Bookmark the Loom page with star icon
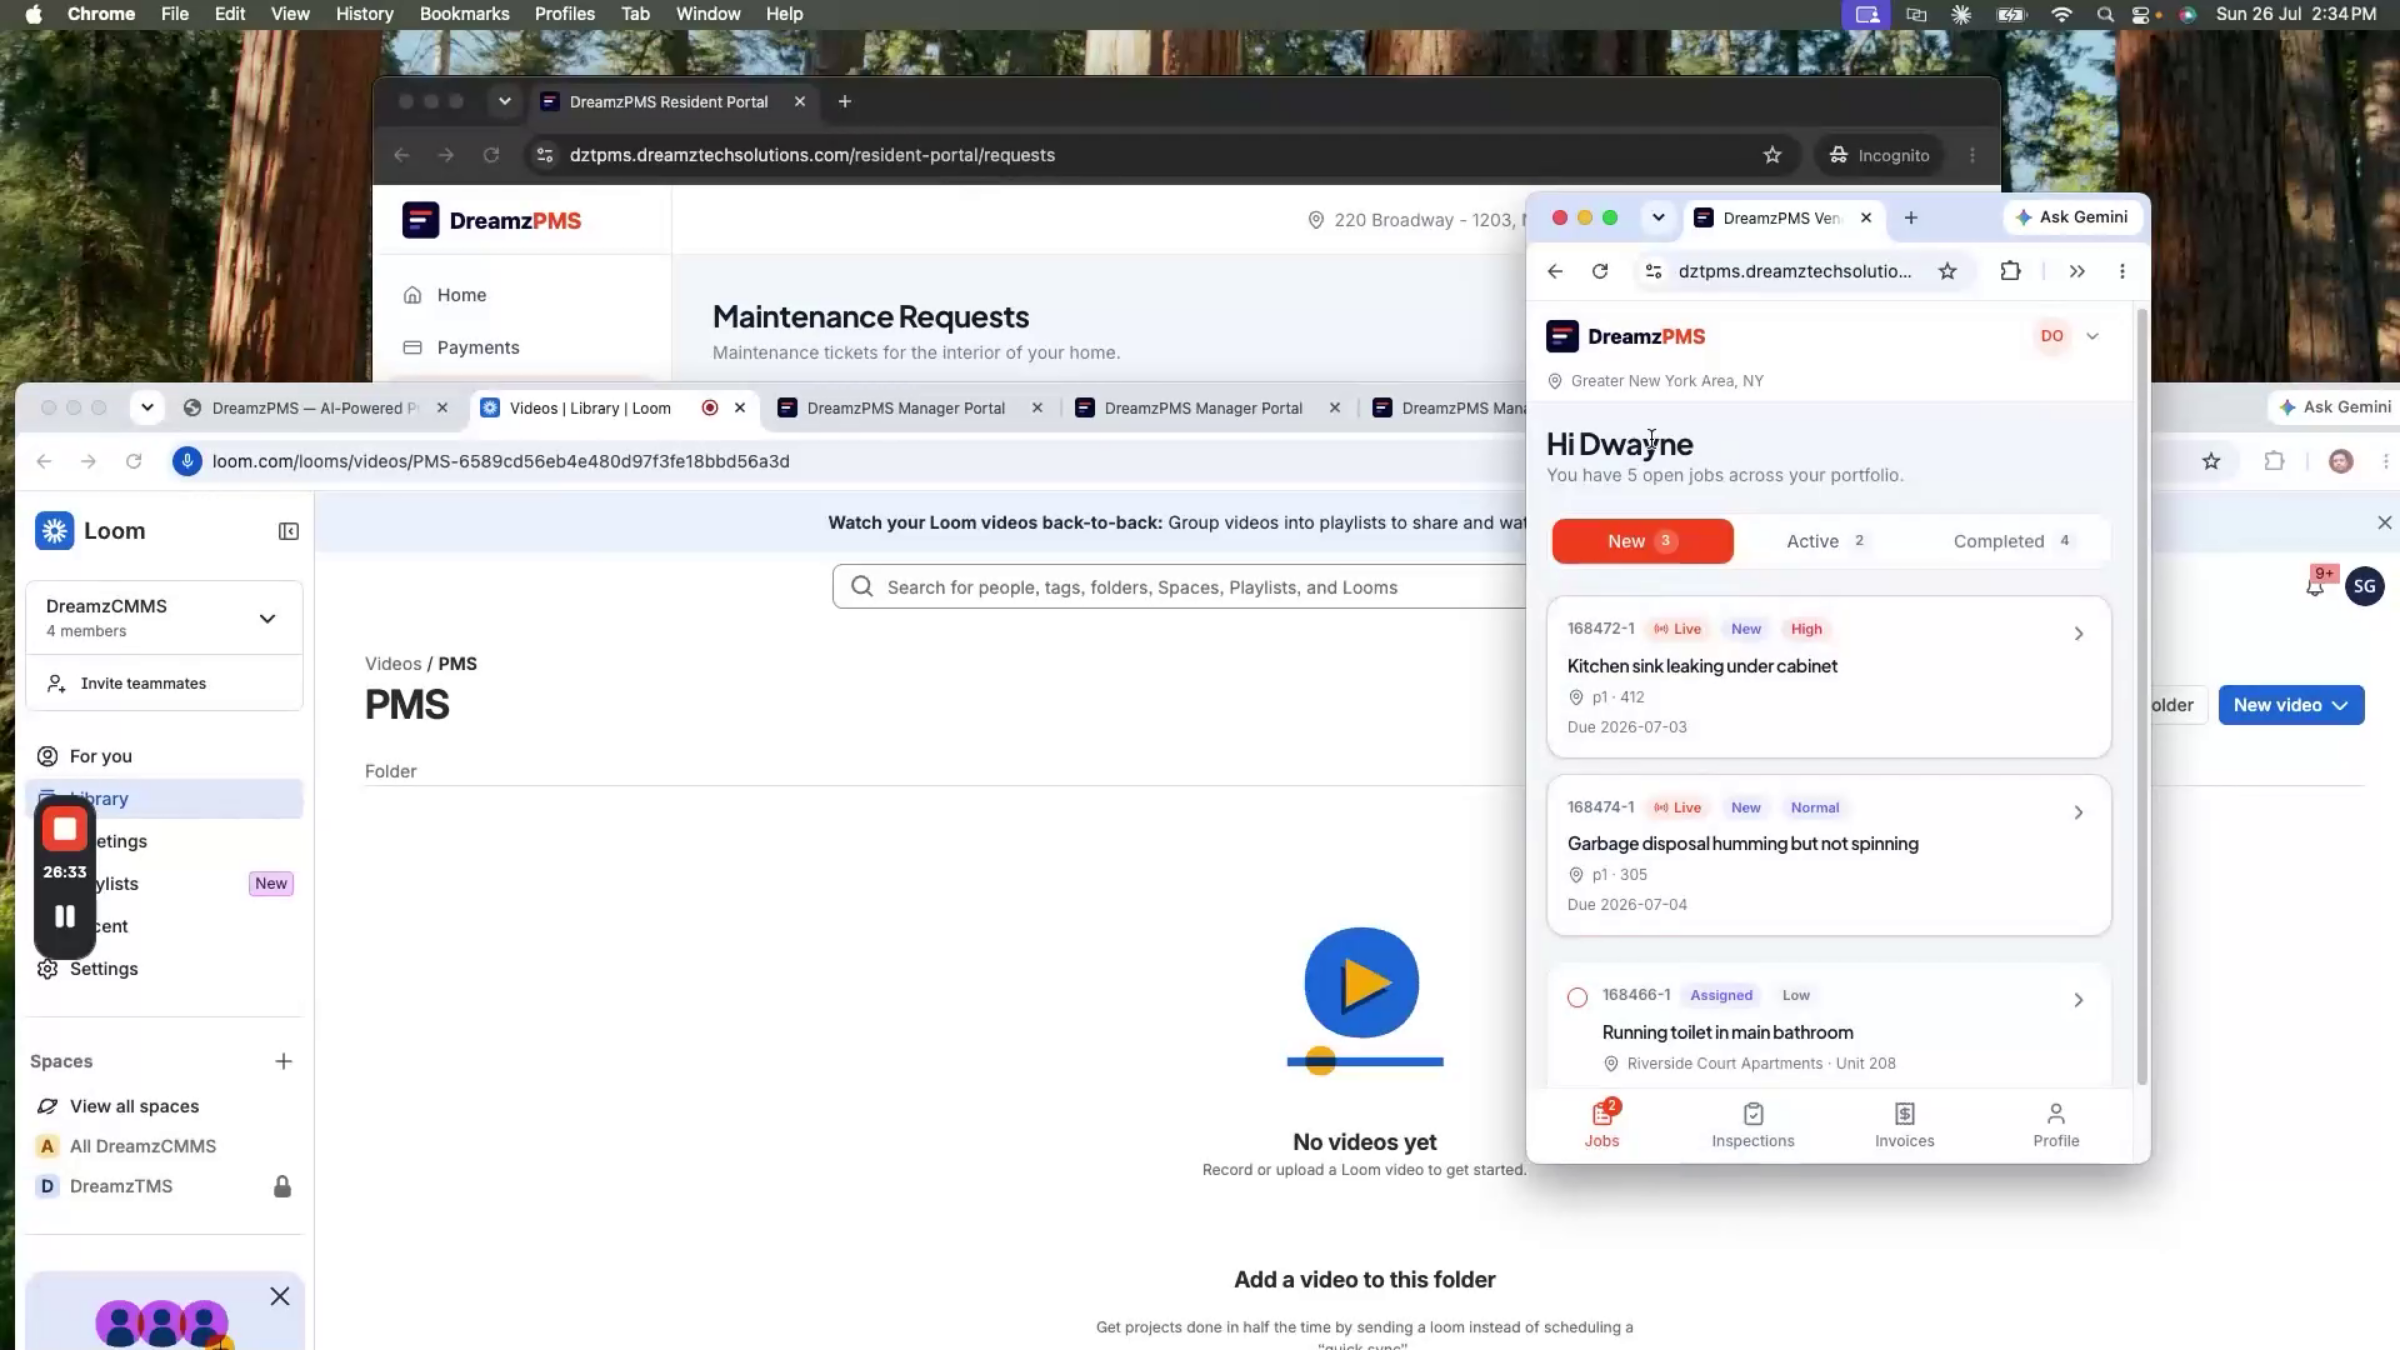Viewport: 2400px width, 1350px height. [2211, 461]
